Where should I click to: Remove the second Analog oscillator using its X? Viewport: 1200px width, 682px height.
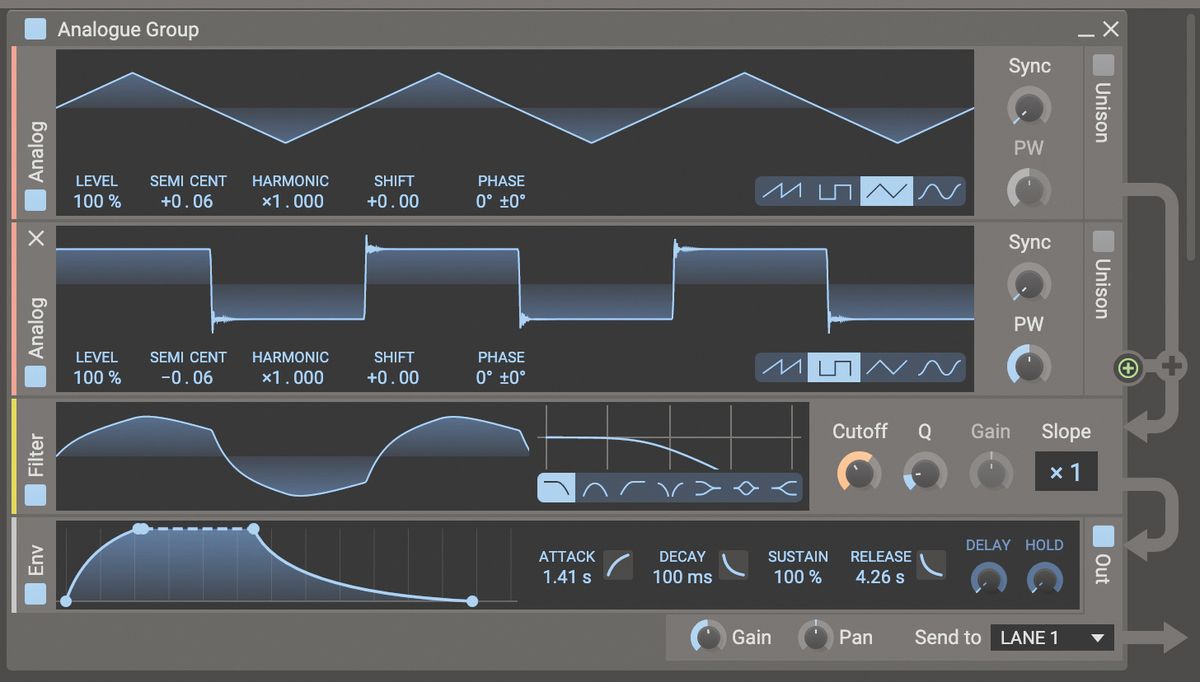(x=36, y=239)
